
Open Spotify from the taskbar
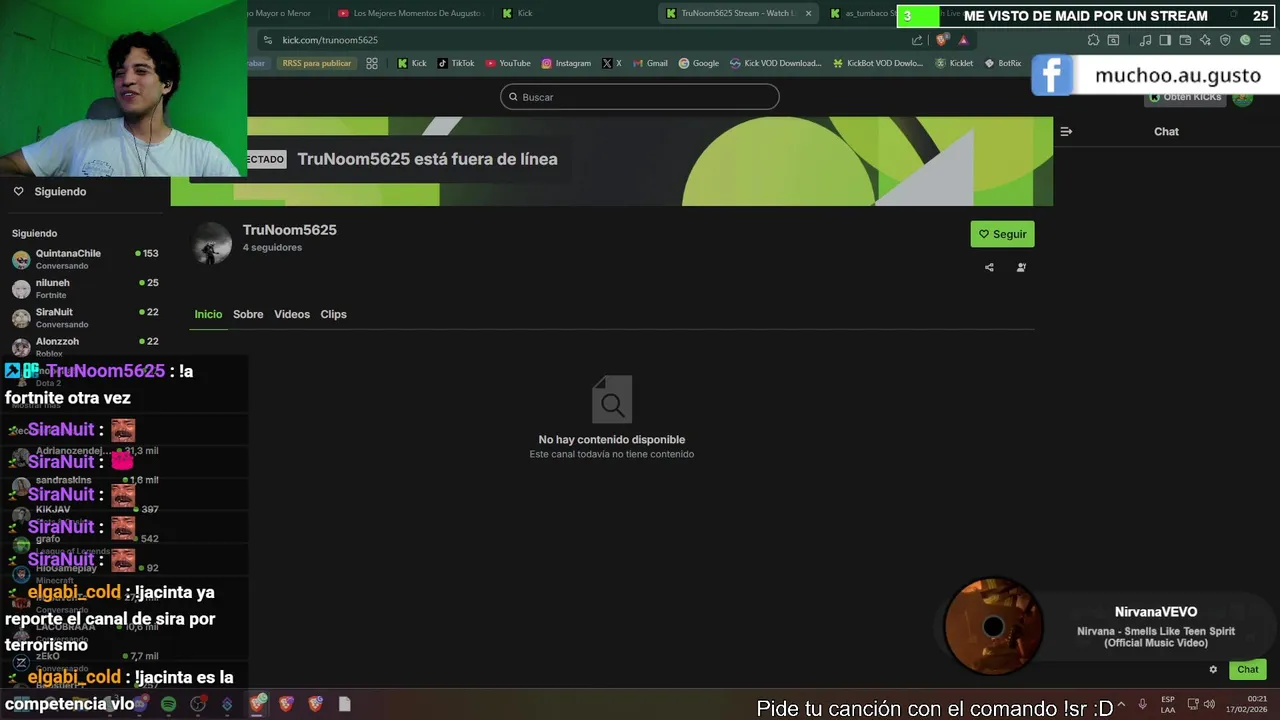click(x=169, y=704)
